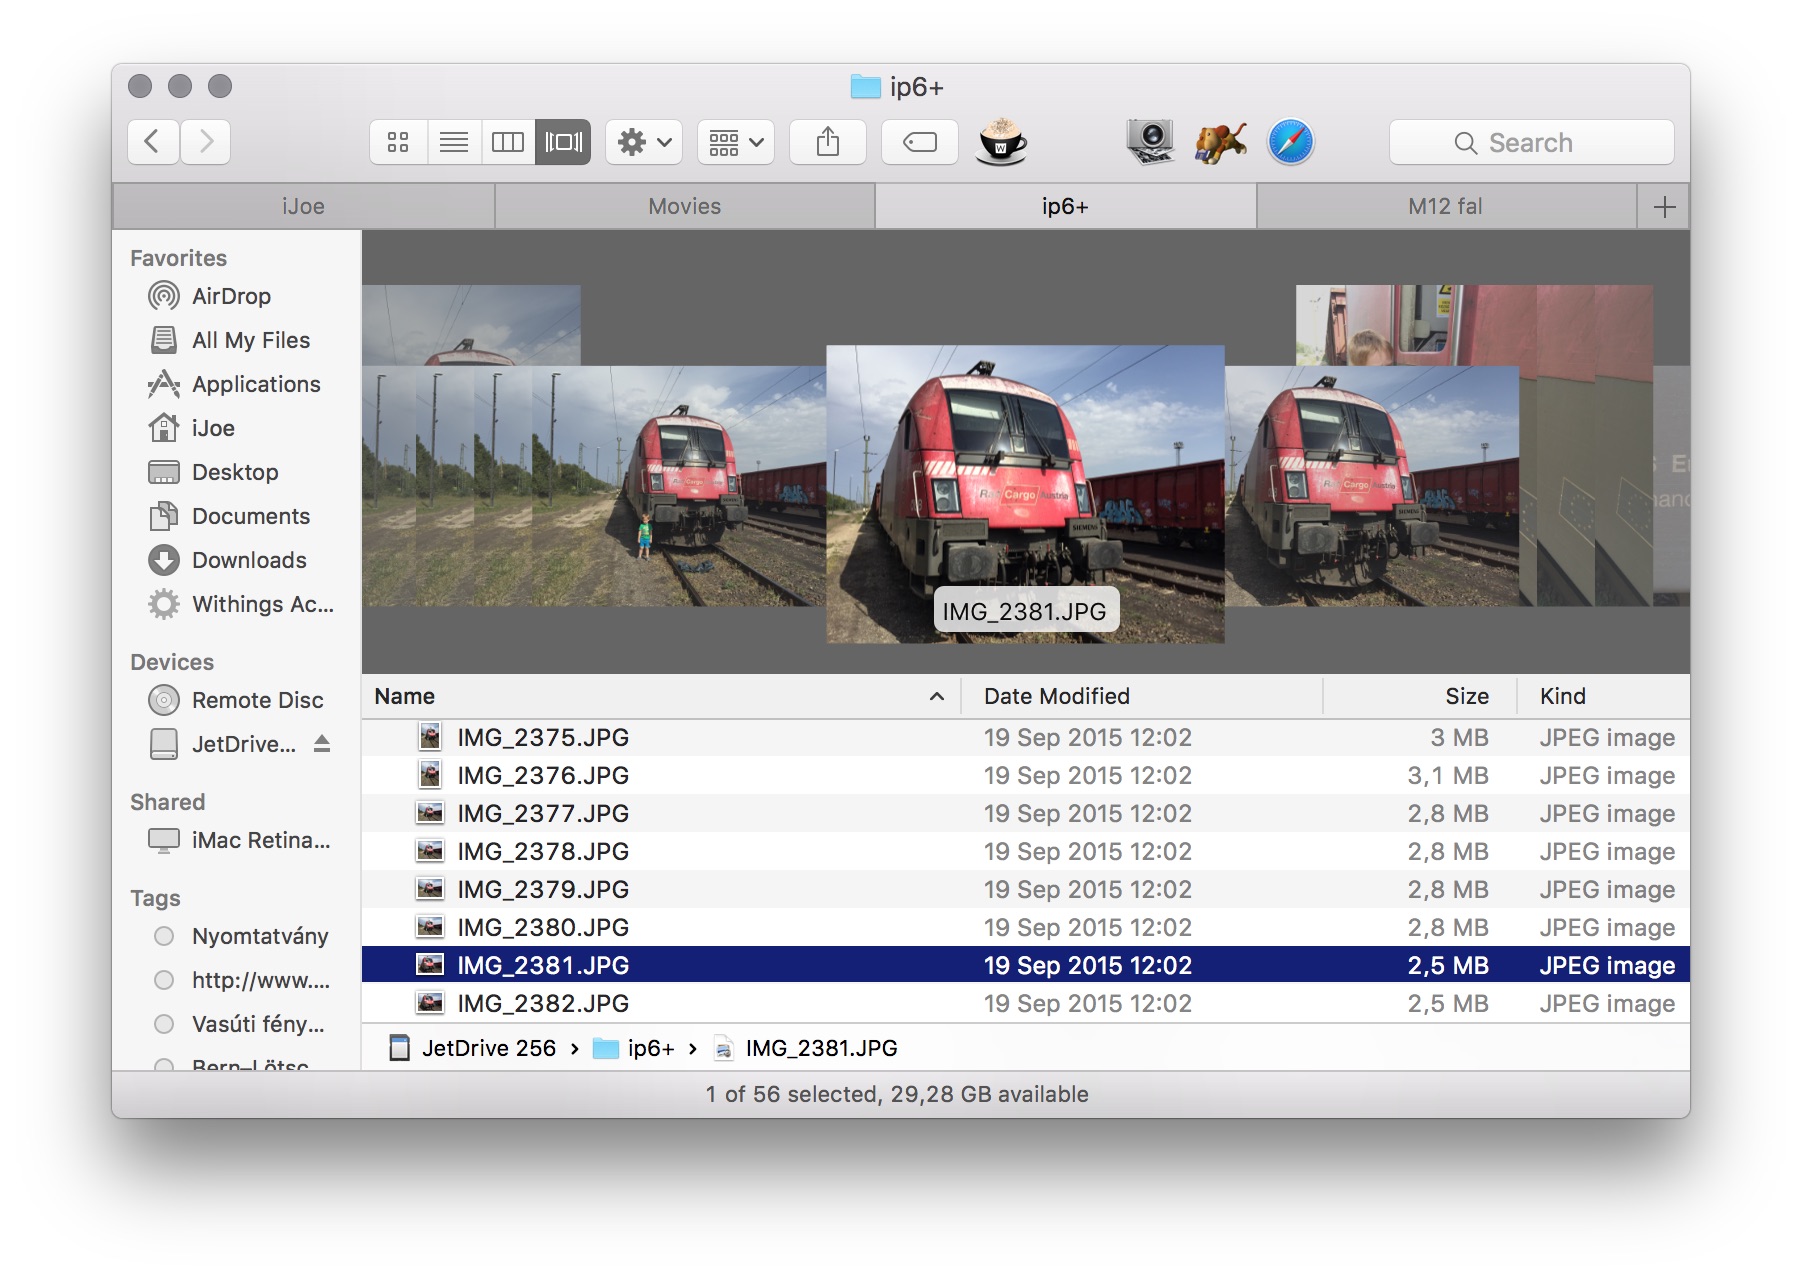Select file IMG_2378.JPG
The width and height of the screenshot is (1802, 1278).
pos(1026,851)
